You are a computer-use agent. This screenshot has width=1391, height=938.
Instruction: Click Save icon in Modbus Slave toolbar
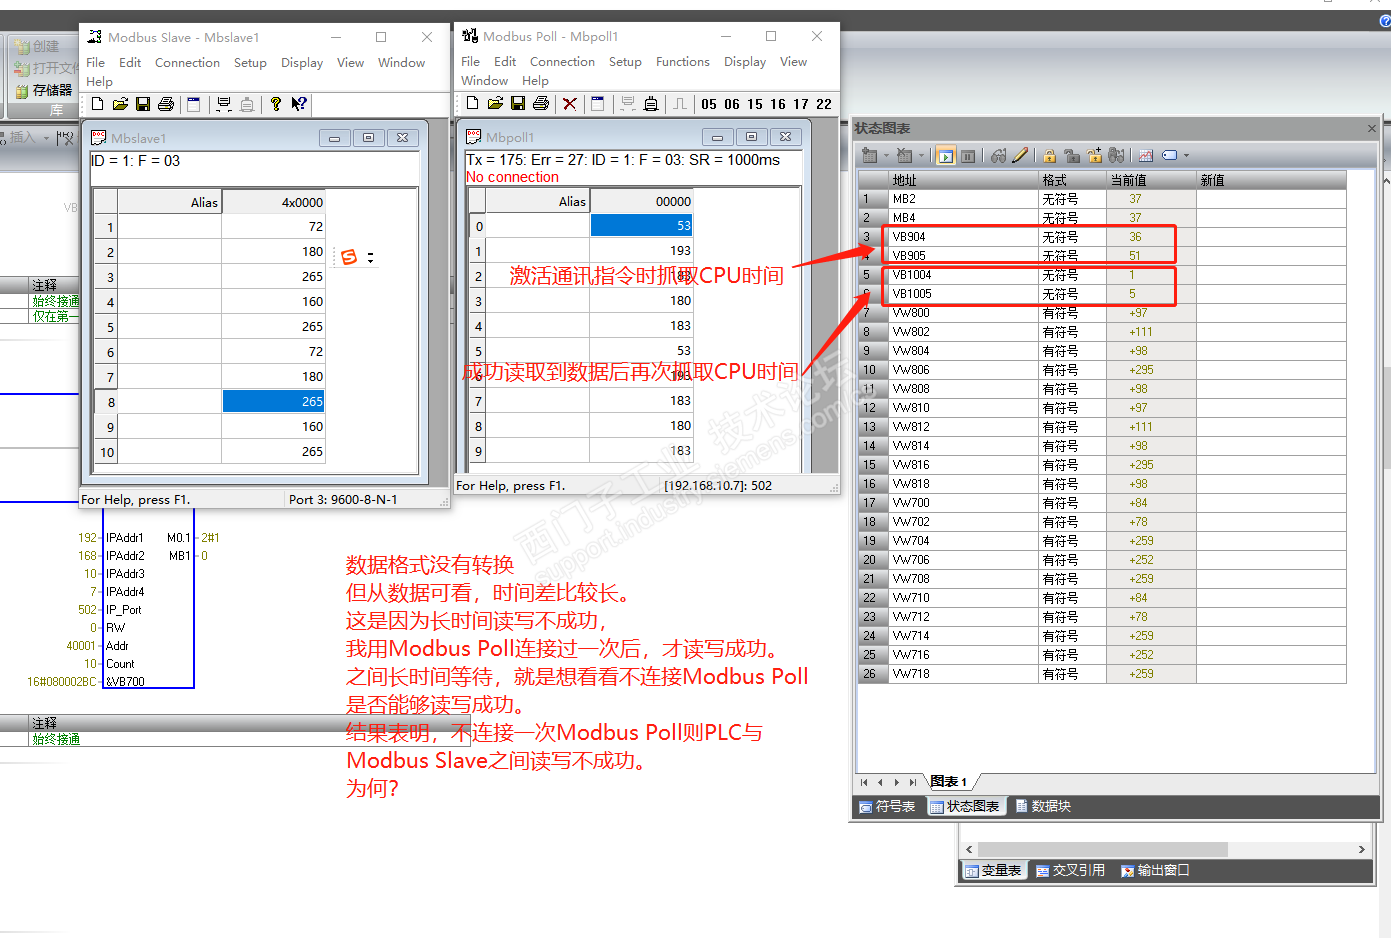143,104
